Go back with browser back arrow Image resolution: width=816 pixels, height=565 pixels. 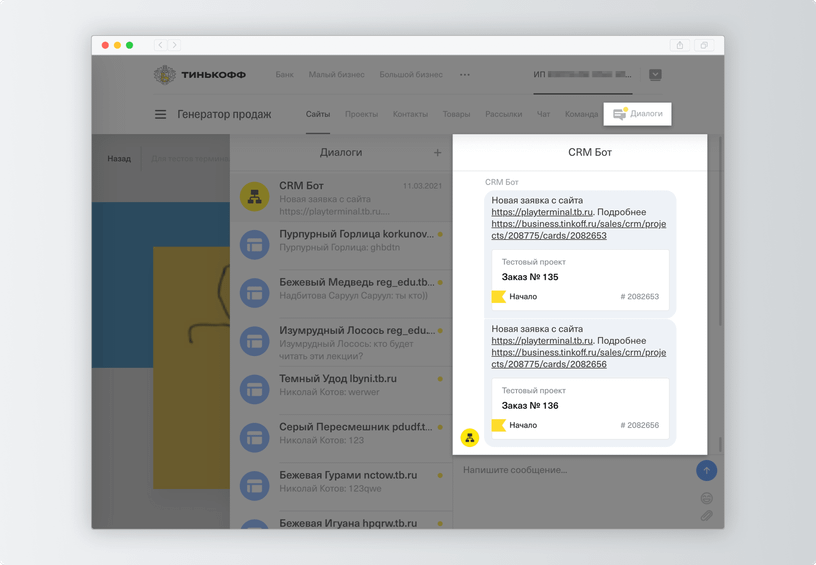160,45
